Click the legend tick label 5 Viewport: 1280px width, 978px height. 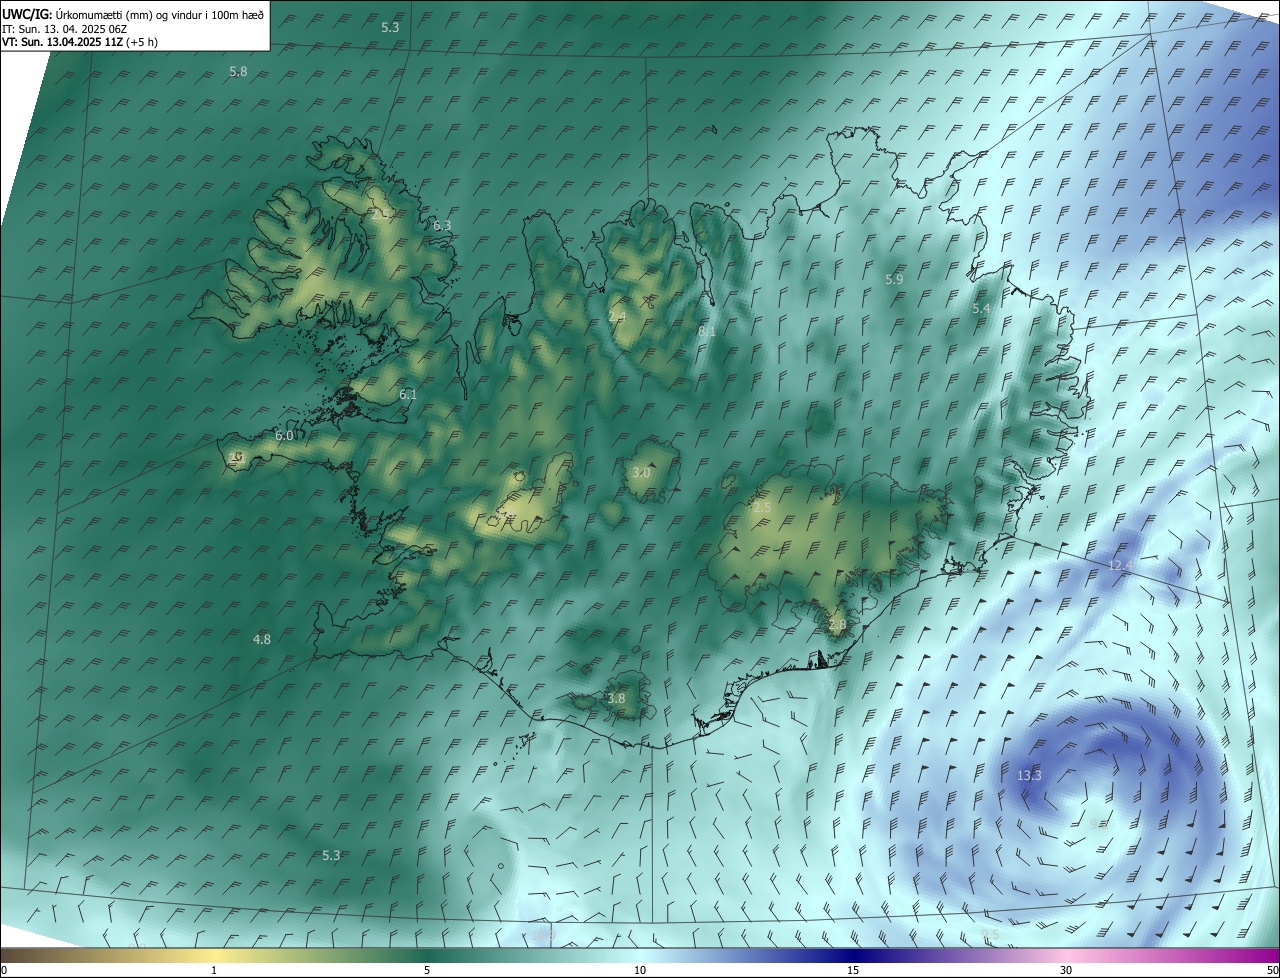tap(427, 971)
